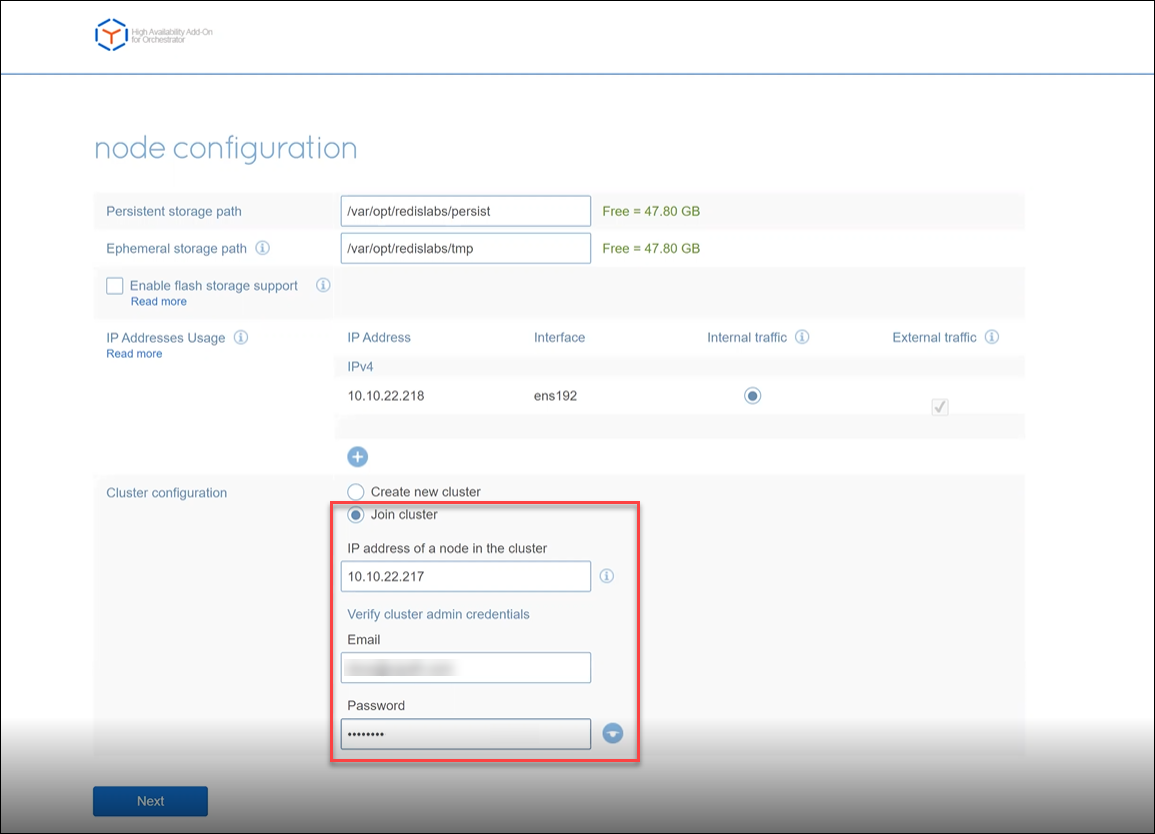
Task: Select Create new cluster option
Action: tap(355, 492)
